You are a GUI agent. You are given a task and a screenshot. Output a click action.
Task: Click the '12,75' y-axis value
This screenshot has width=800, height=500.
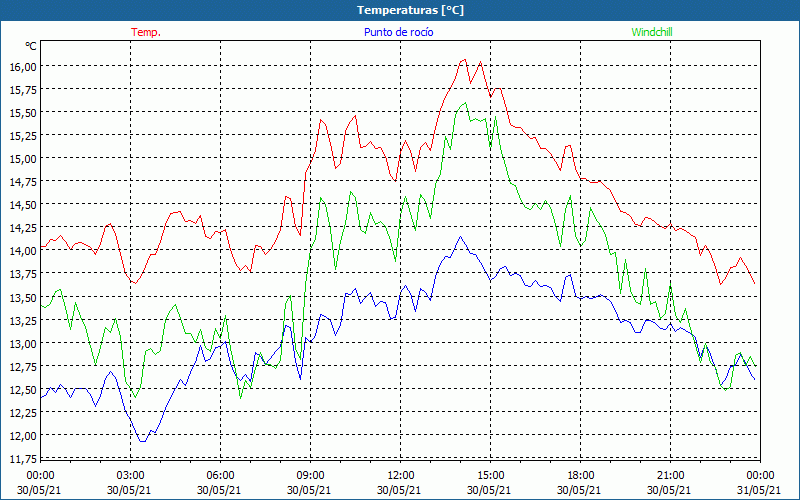(23, 366)
